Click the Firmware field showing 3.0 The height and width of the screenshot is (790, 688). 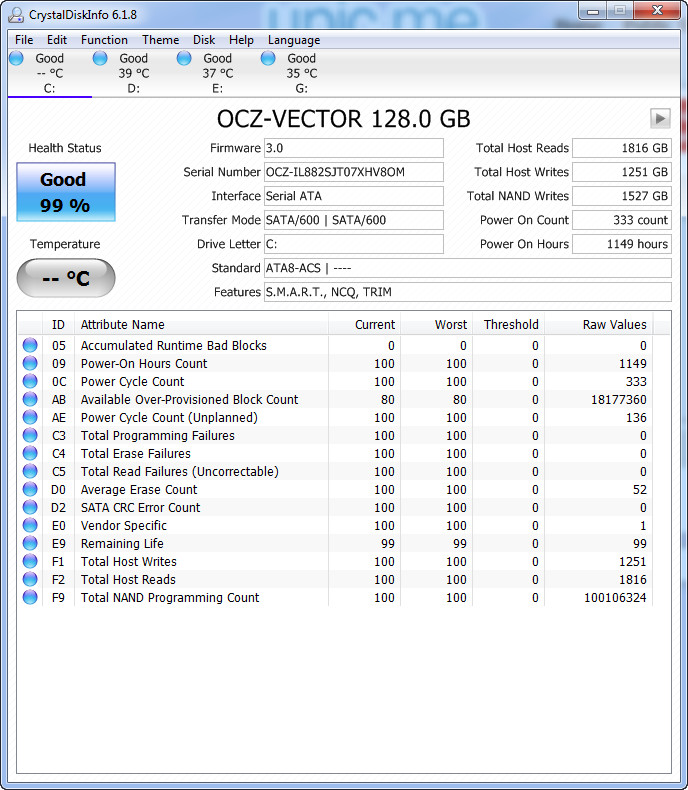pyautogui.click(x=354, y=148)
